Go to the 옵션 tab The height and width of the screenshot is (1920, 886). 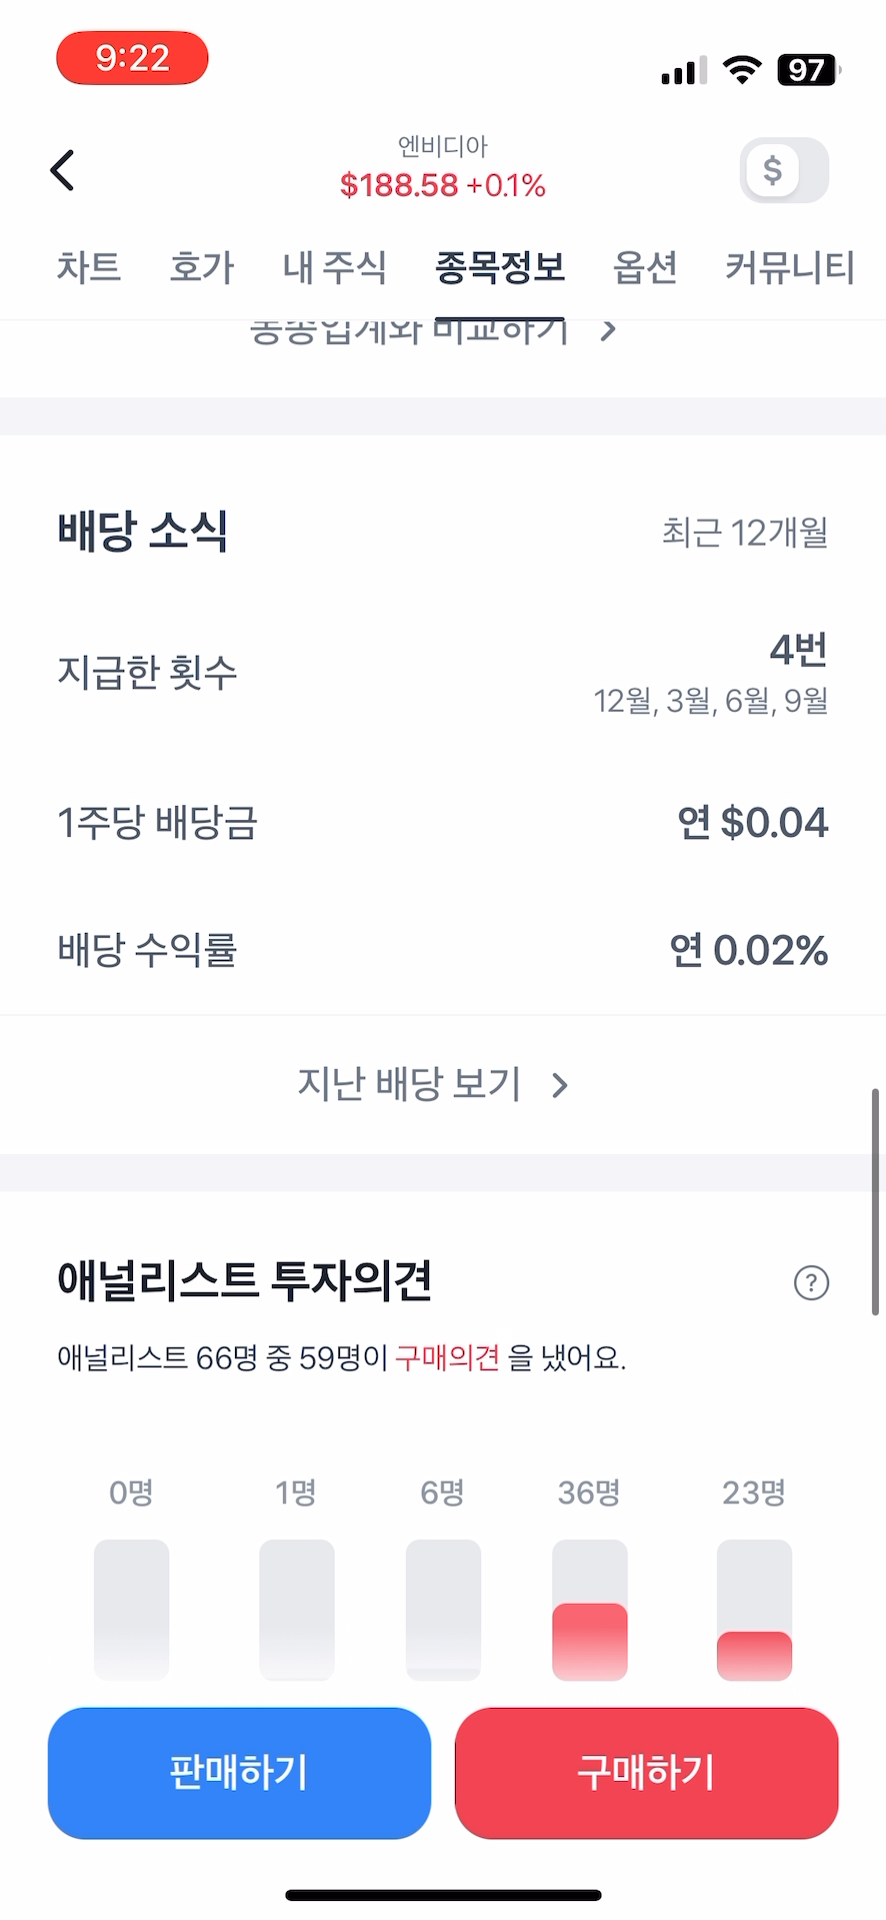(645, 267)
